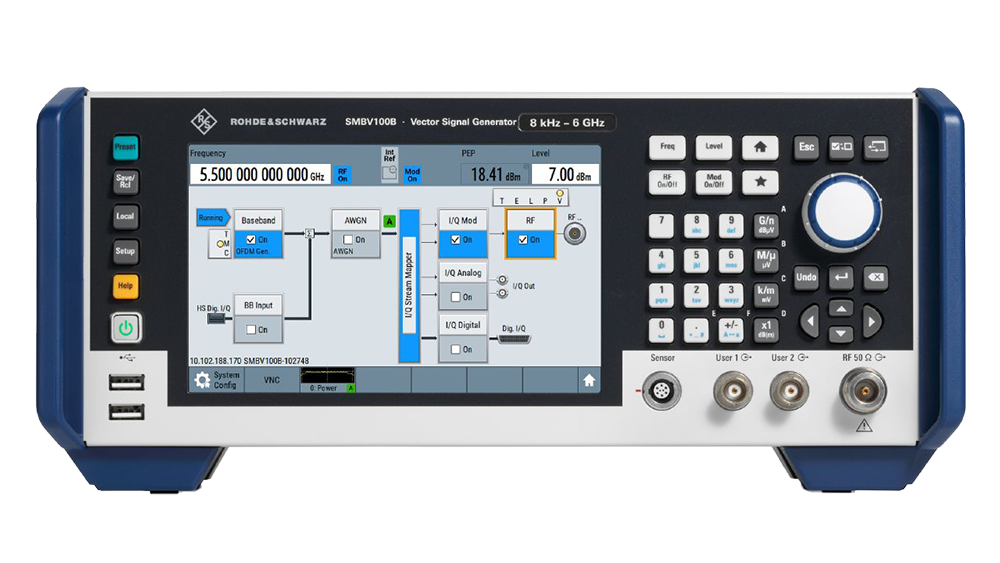Open System Config gear menu
This screenshot has width=1000, height=563.
click(217, 380)
